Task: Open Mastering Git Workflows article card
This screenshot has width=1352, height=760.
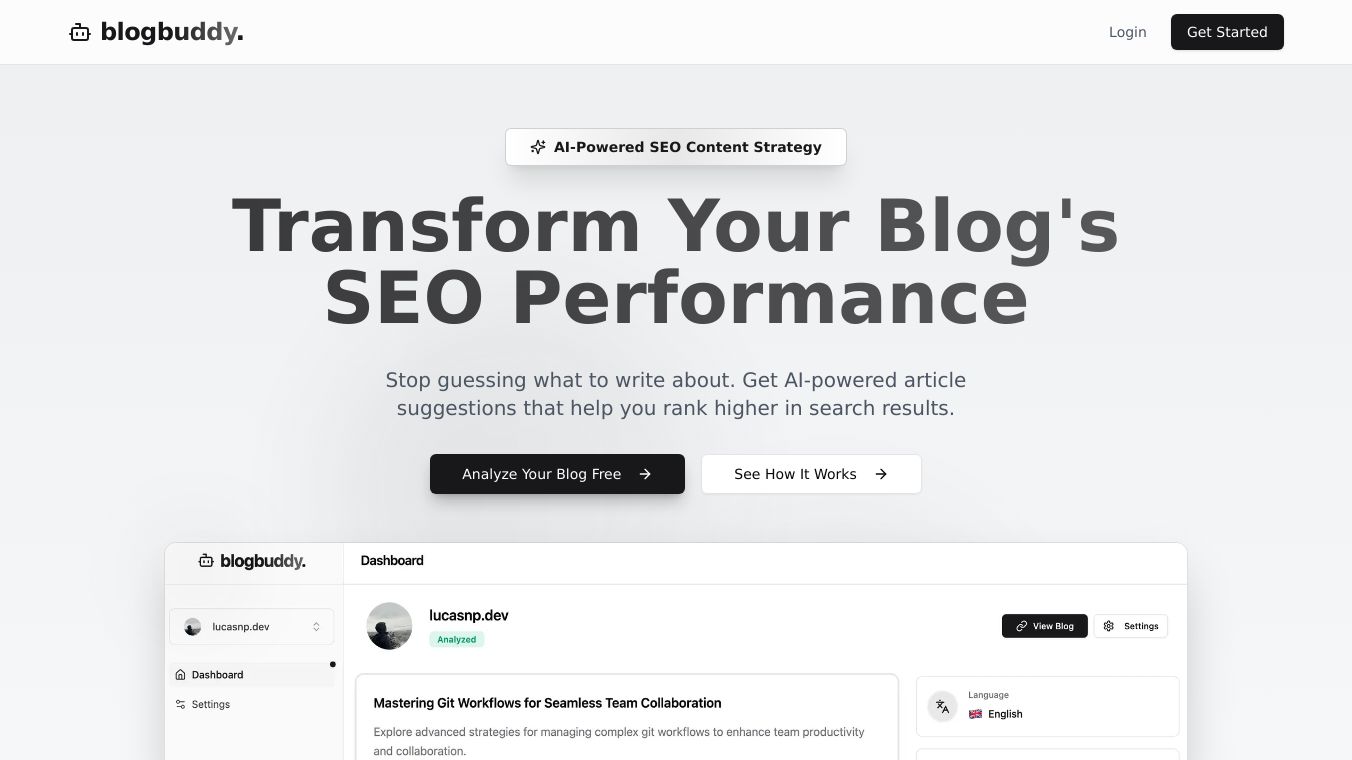Action: [x=627, y=716]
